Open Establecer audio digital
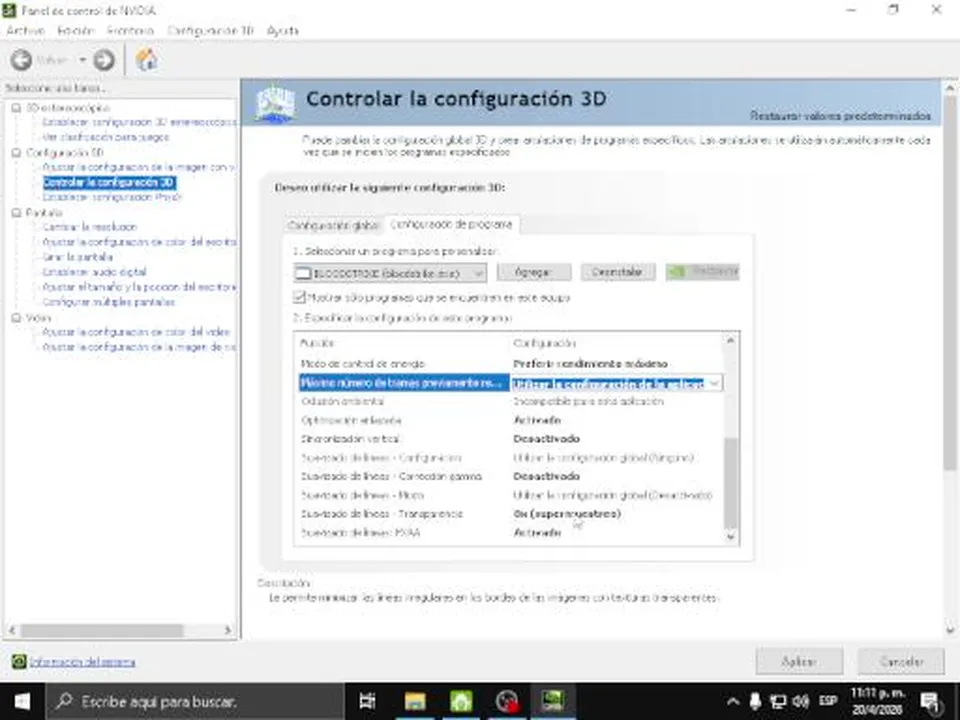960x720 pixels. point(94,272)
